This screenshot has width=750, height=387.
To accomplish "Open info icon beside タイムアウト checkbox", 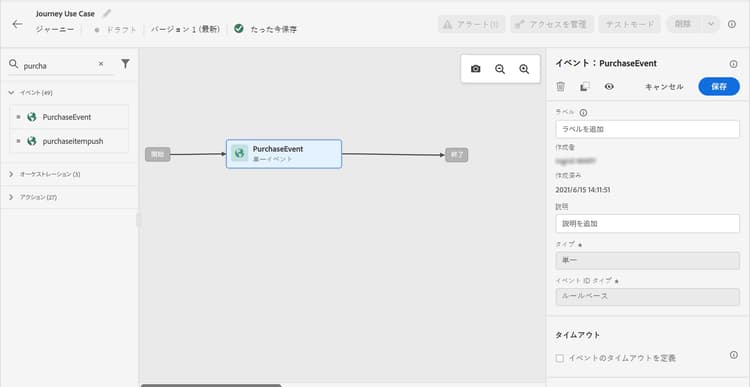I will (734, 354).
